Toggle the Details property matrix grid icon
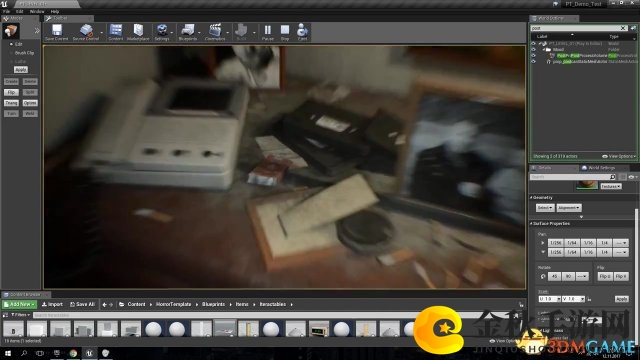640x360 pixels. (622, 177)
